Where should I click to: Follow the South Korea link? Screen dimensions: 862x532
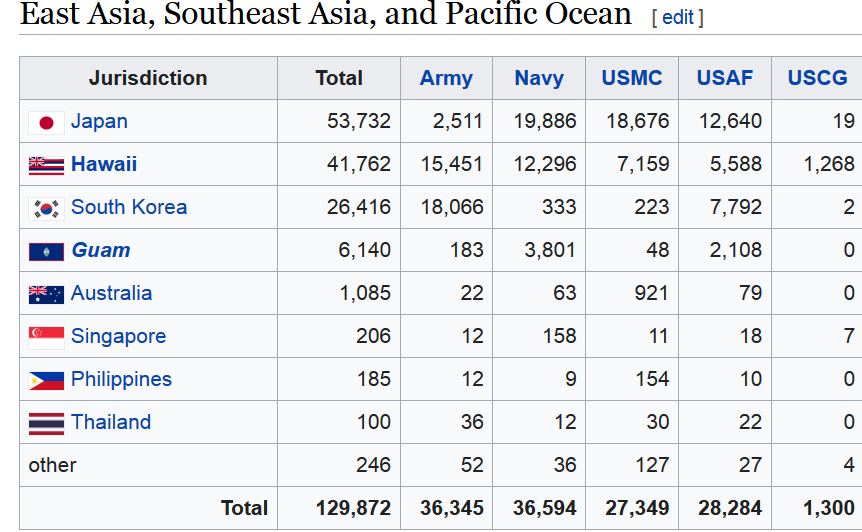[129, 207]
